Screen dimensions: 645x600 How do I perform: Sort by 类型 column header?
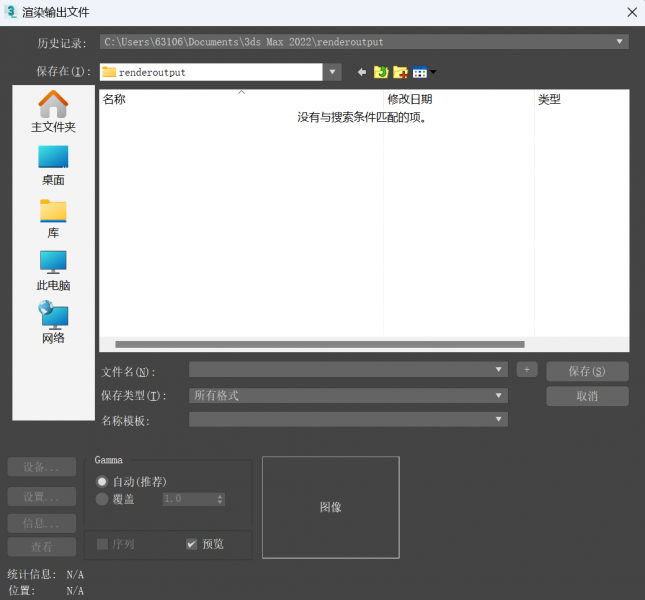582,99
